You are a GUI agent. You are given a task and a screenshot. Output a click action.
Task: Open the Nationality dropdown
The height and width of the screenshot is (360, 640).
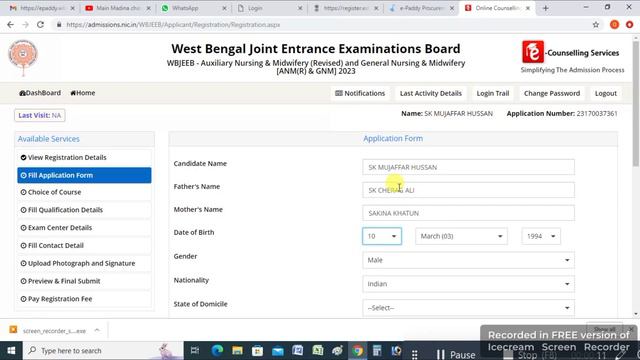coord(468,284)
